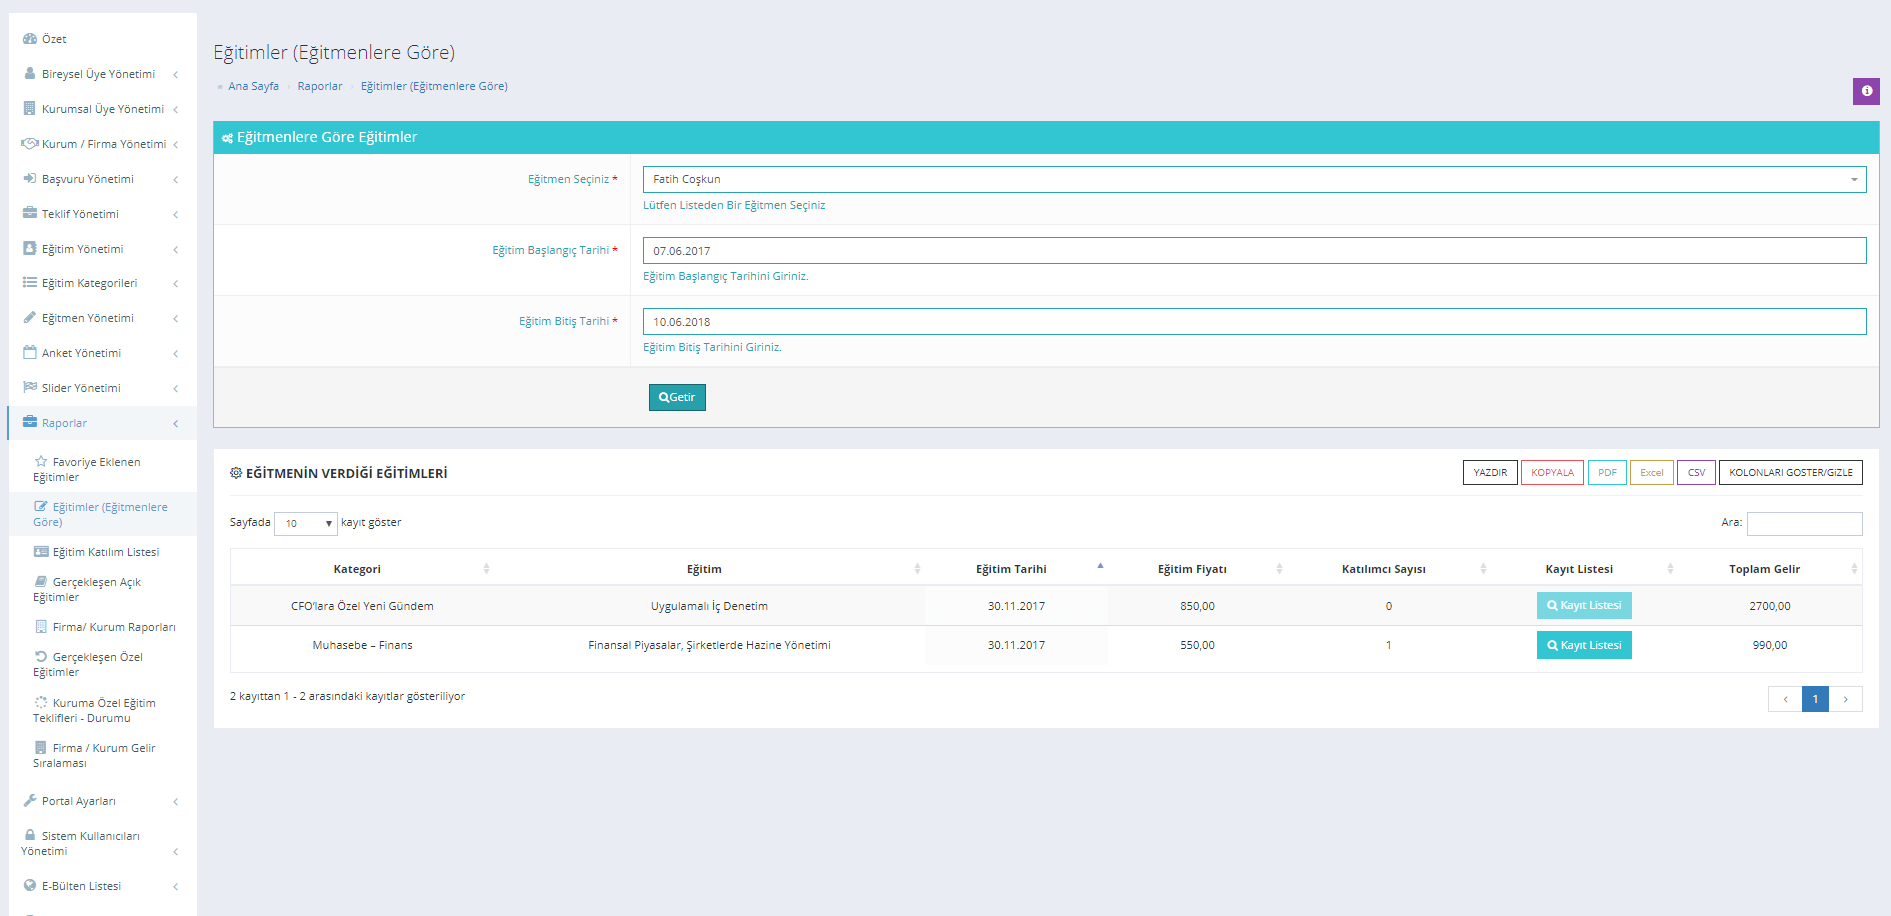Click the gear icon beside Eğitmenin Verdiği Eğitimleri
Image resolution: width=1891 pixels, height=916 pixels.
coord(236,473)
